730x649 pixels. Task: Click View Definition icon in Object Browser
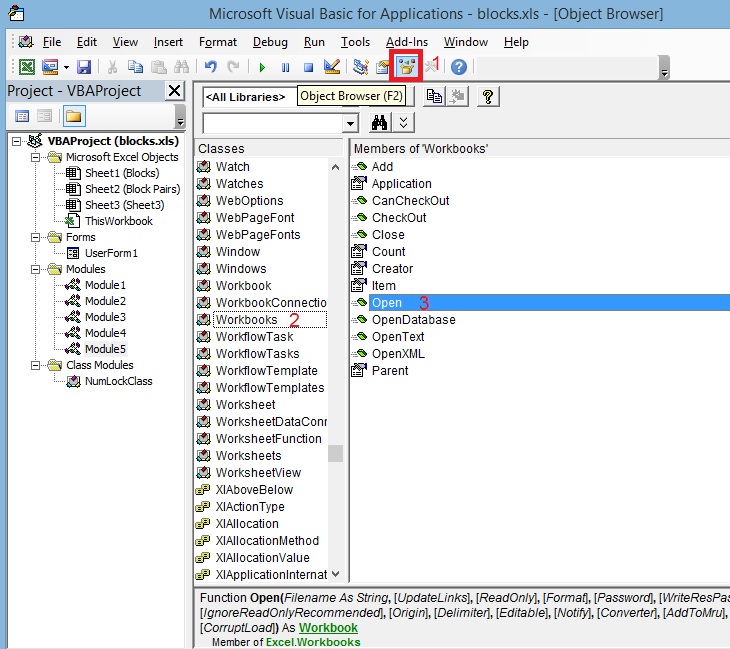point(457,96)
